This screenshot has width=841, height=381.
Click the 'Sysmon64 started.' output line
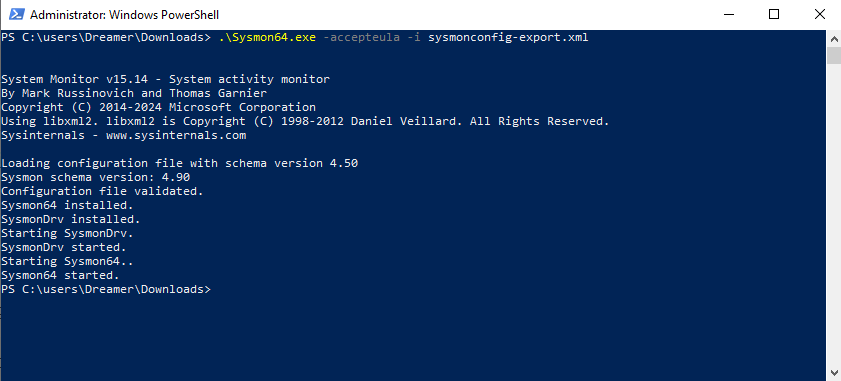tap(60, 275)
